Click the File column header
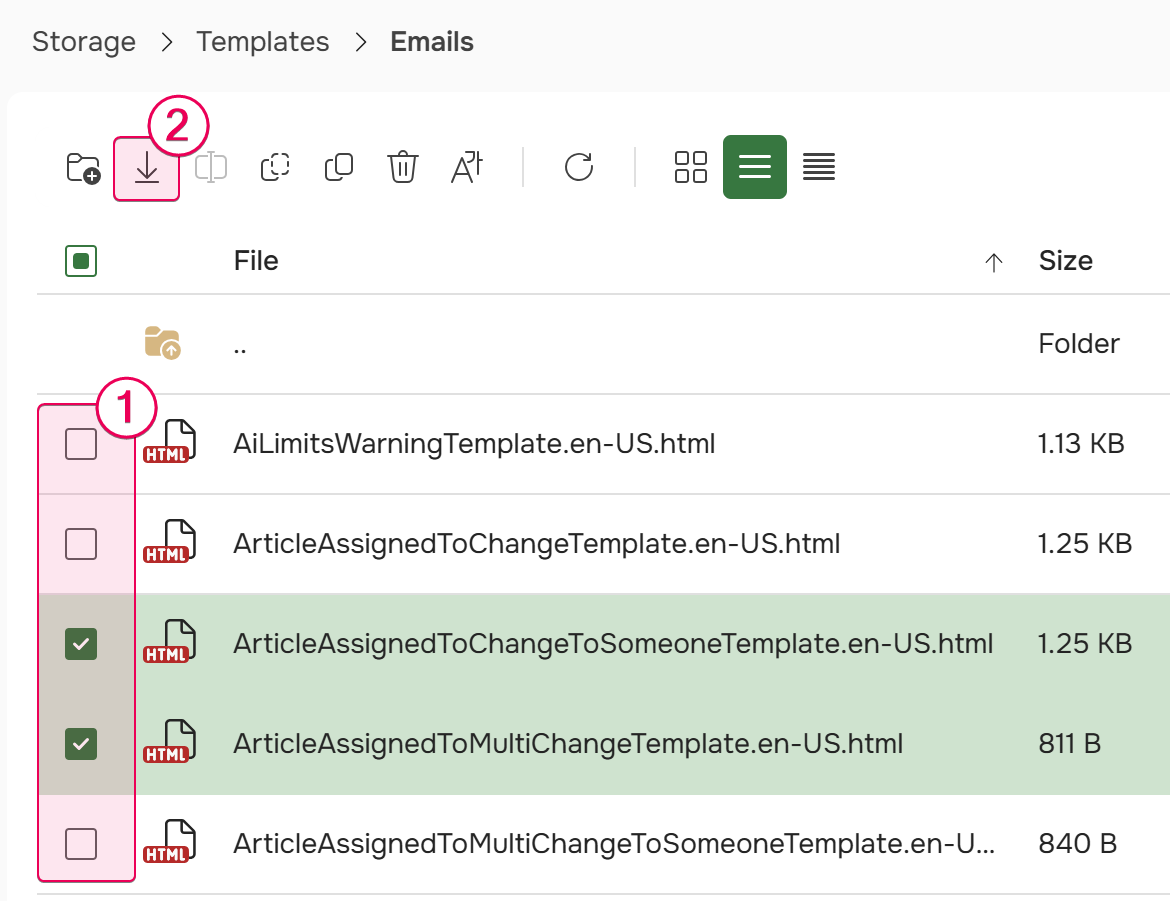Viewport: 1170px width, 901px height. click(256, 261)
